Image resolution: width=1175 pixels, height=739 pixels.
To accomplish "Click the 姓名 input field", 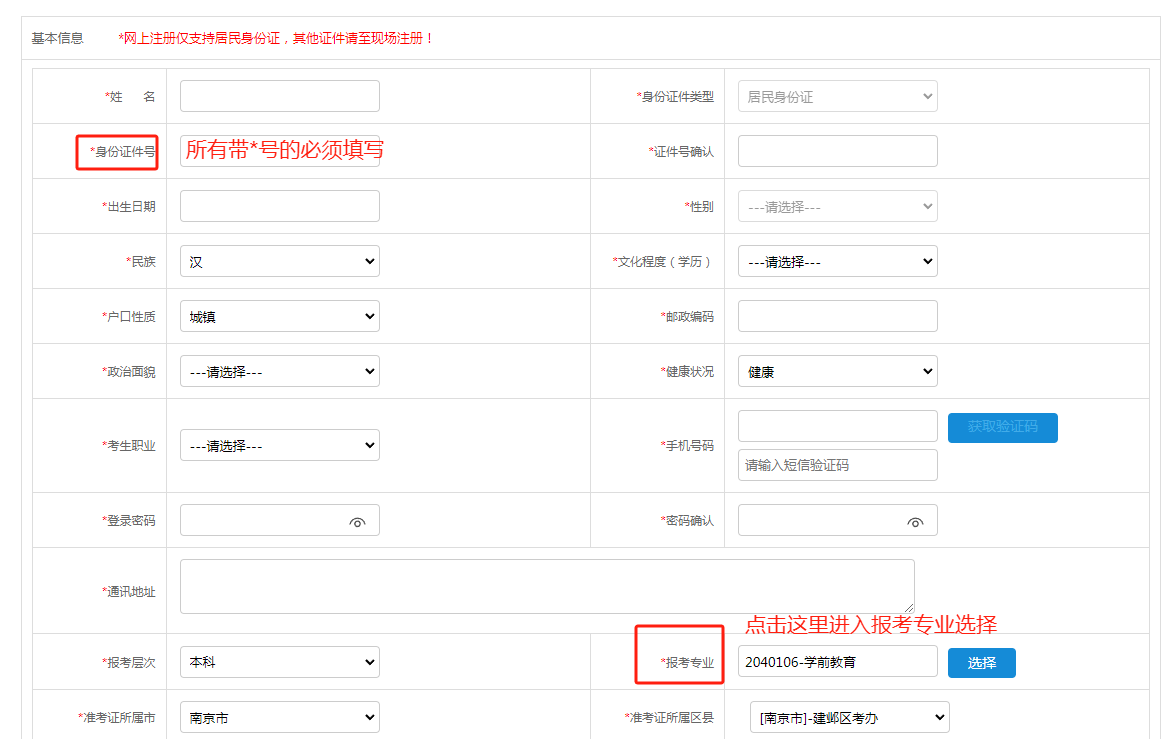I will pyautogui.click(x=279, y=96).
